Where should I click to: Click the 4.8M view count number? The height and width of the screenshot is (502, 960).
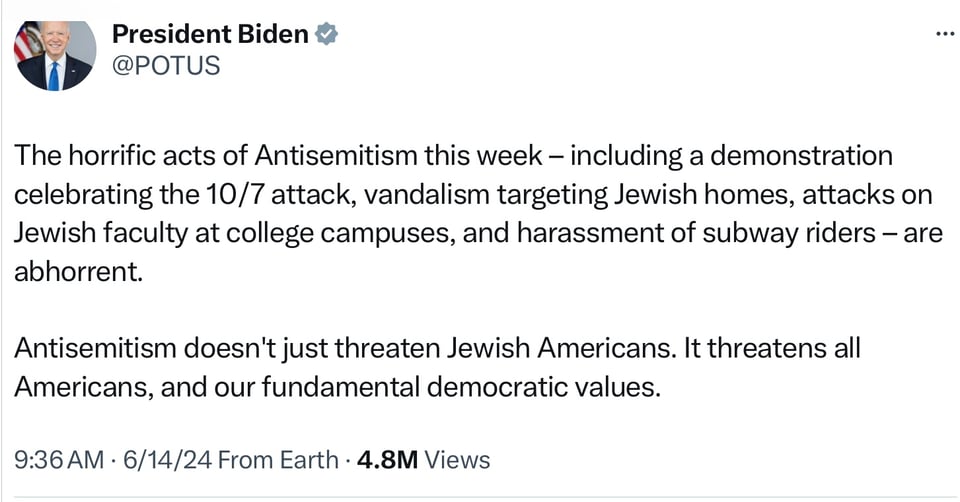(387, 460)
